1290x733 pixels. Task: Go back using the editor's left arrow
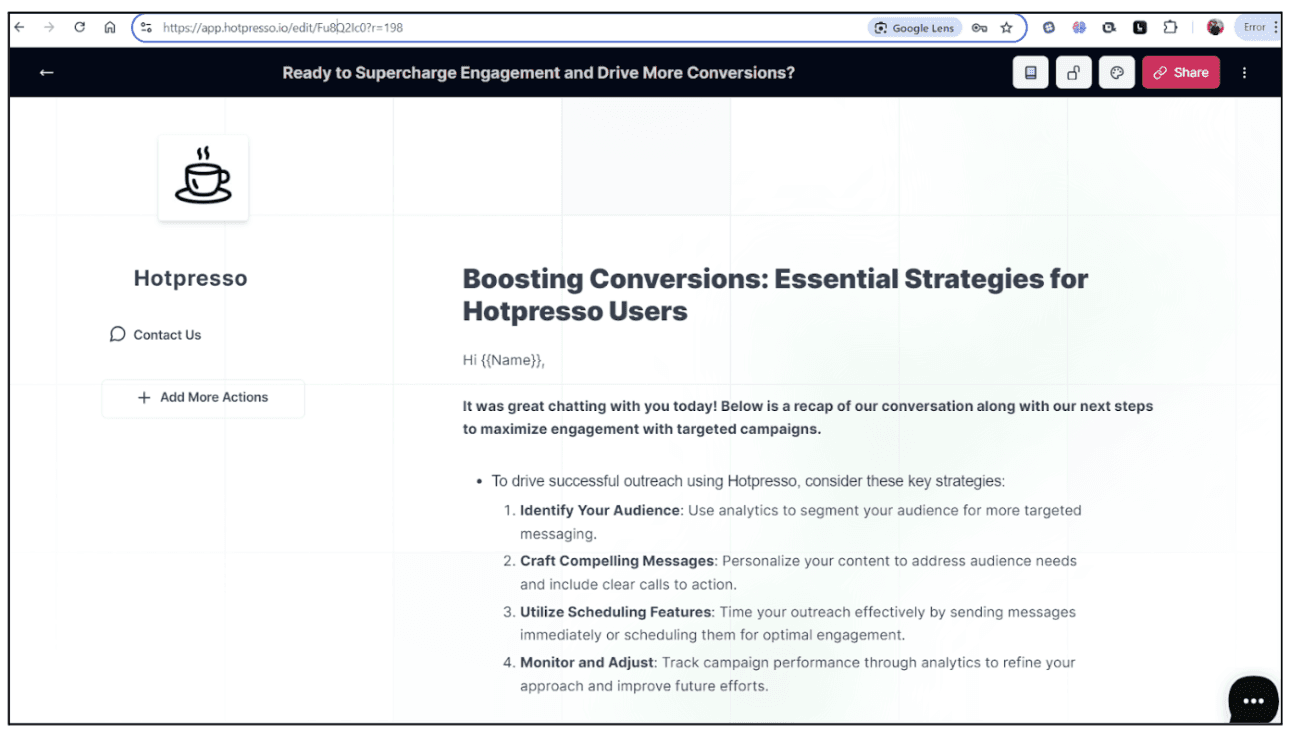click(46, 73)
